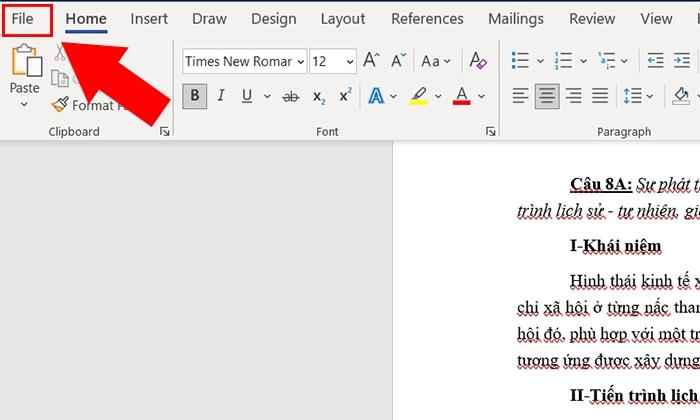Align text left

click(520, 96)
